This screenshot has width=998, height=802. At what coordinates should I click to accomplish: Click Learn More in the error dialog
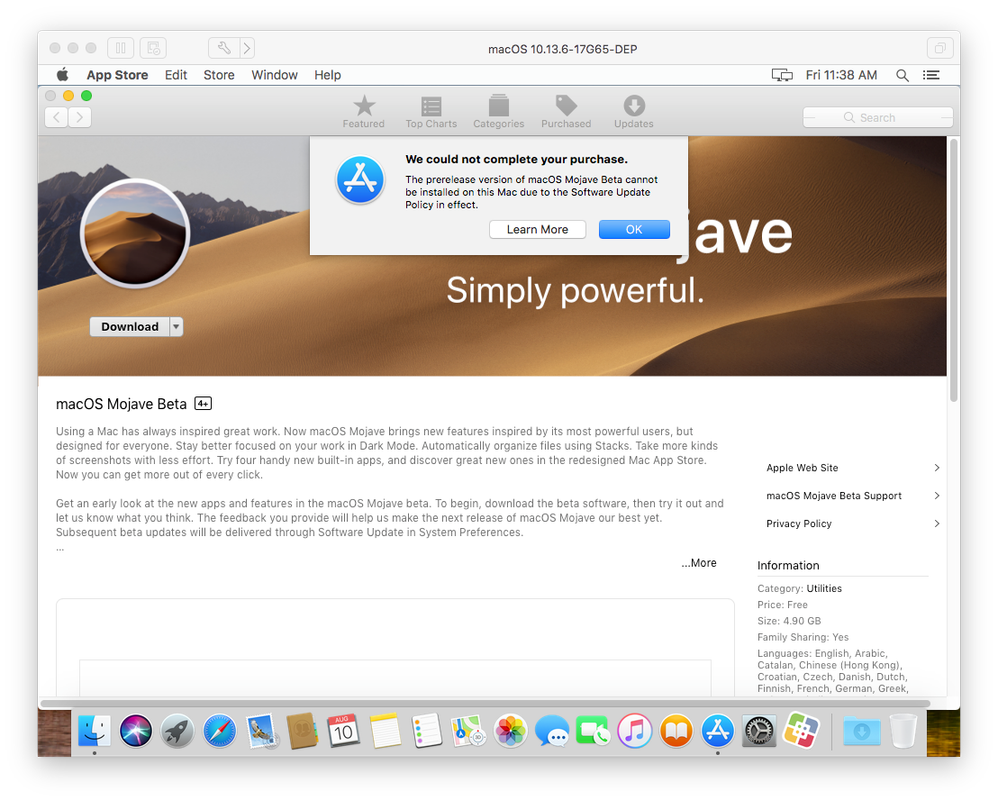click(537, 229)
